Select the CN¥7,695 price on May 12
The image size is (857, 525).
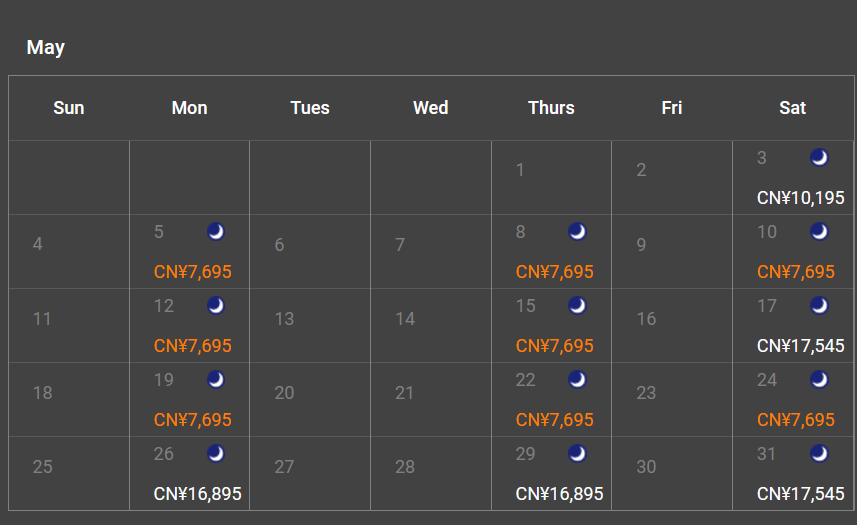coord(192,346)
